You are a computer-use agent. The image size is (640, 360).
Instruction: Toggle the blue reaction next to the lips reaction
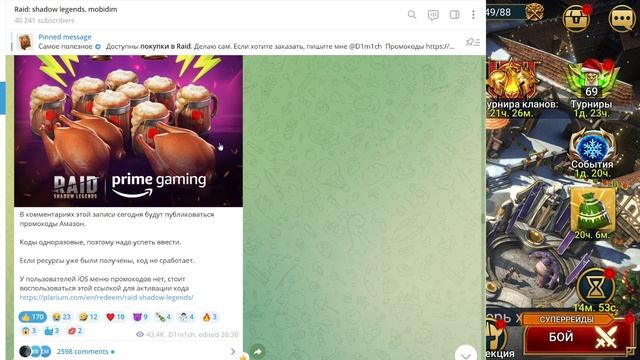[51, 331]
